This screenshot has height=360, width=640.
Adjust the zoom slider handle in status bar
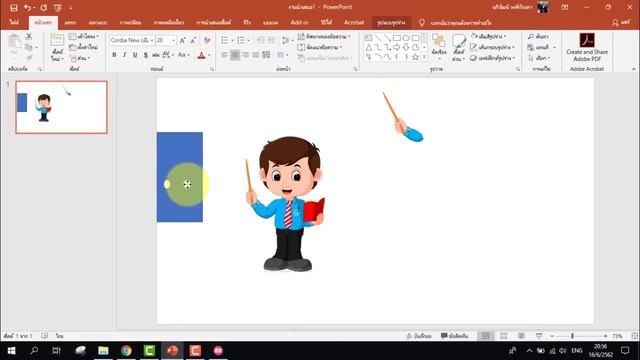coord(572,336)
